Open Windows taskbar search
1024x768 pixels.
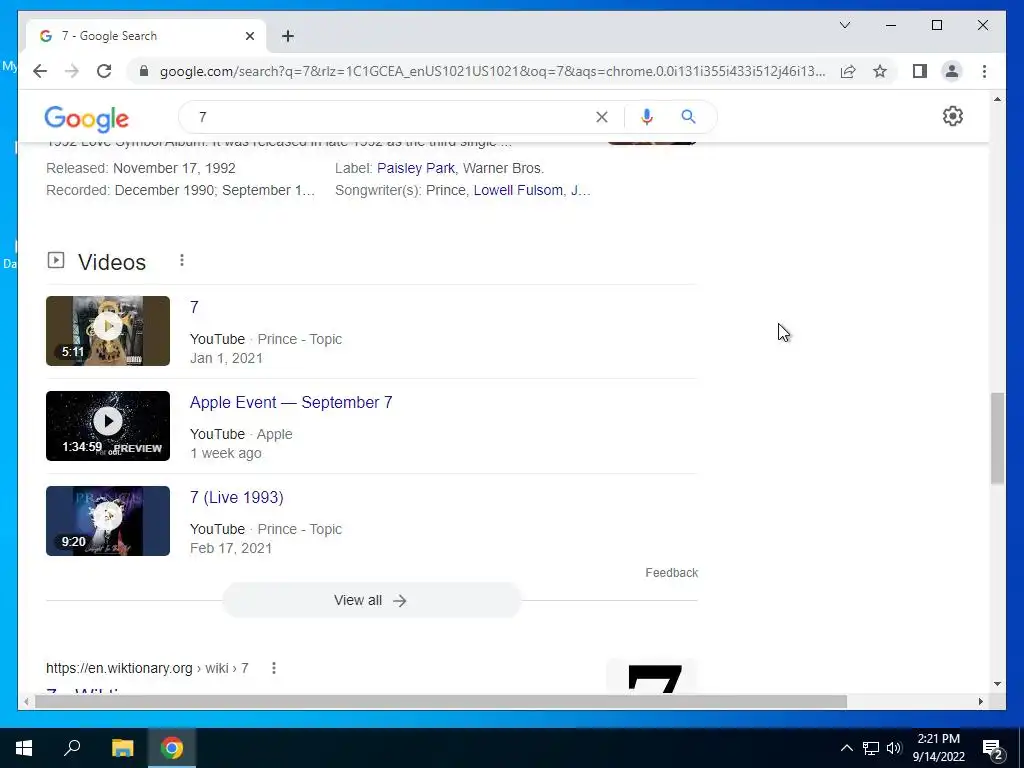point(72,748)
